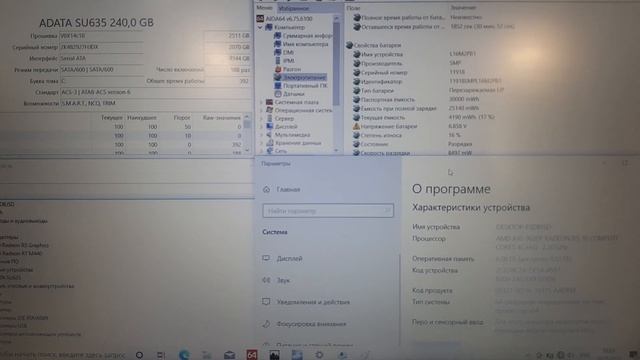This screenshot has width=640, height=360.
Task: Open Суммарная информация in AIDA64 tree
Action: point(307,36)
